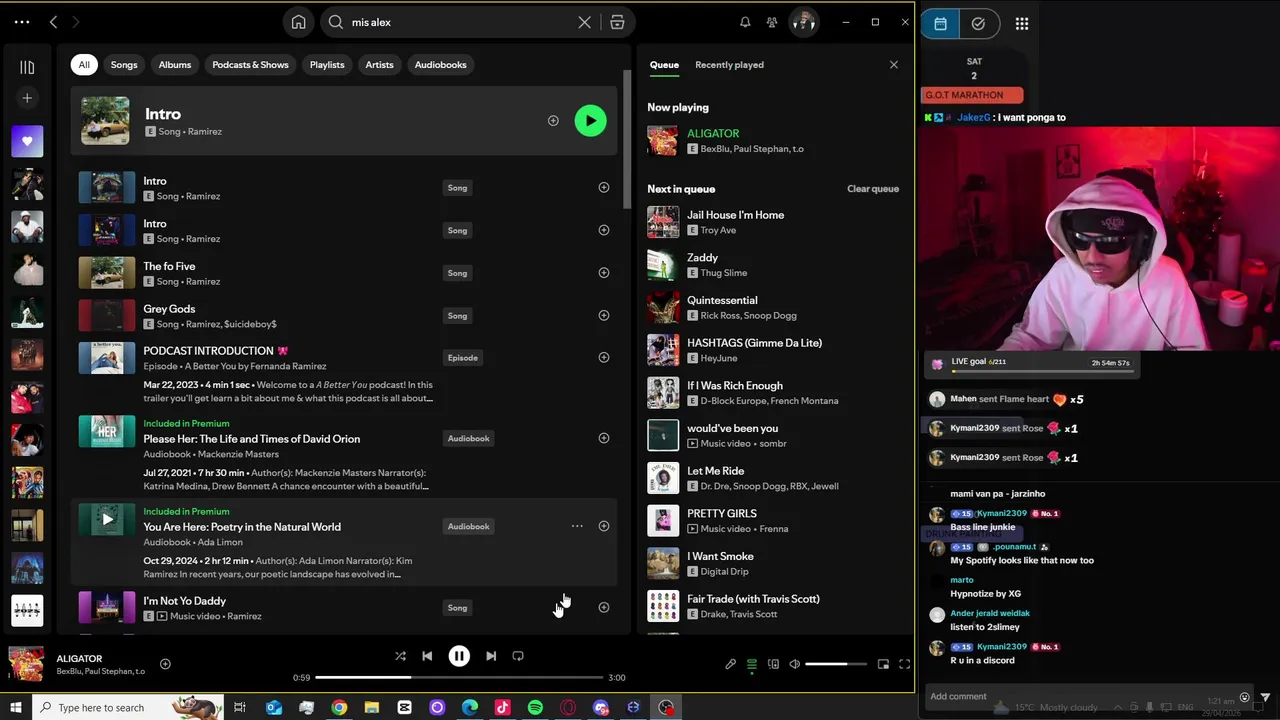Open Spotify from the taskbar
This screenshot has width=1280, height=720.
tap(535, 707)
